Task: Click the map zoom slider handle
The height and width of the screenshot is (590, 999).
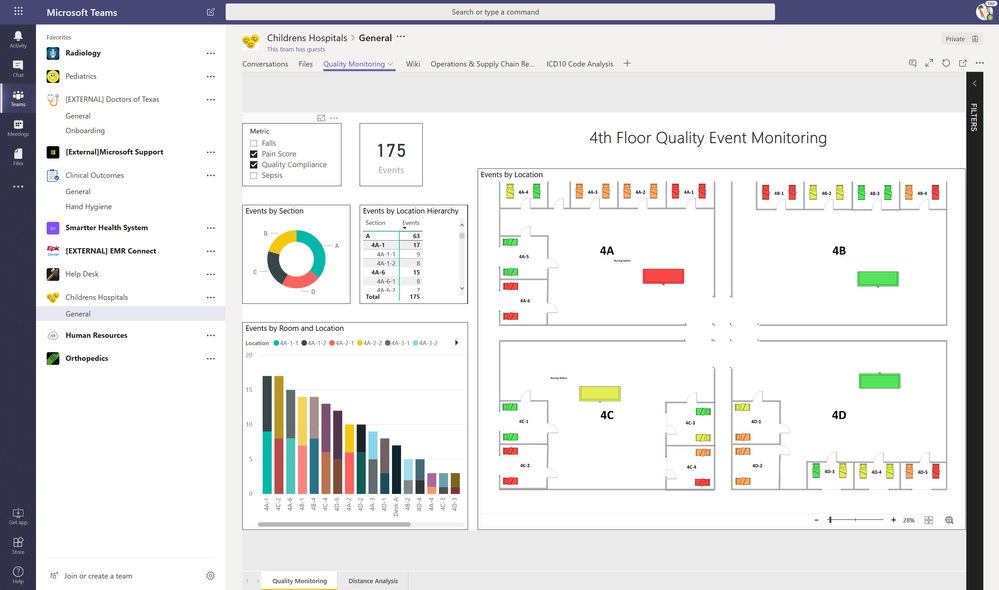Action: (830, 520)
